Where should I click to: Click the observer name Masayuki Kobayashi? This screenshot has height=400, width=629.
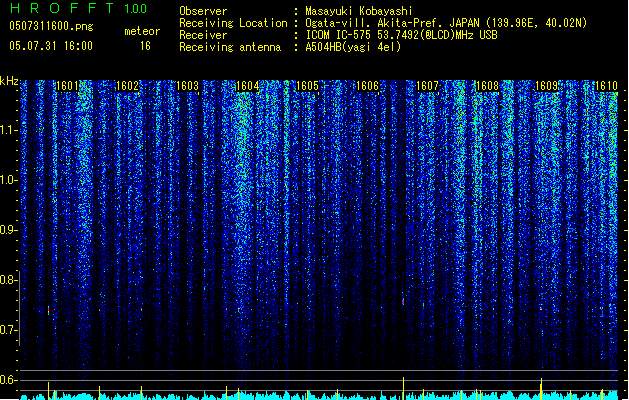359,11
